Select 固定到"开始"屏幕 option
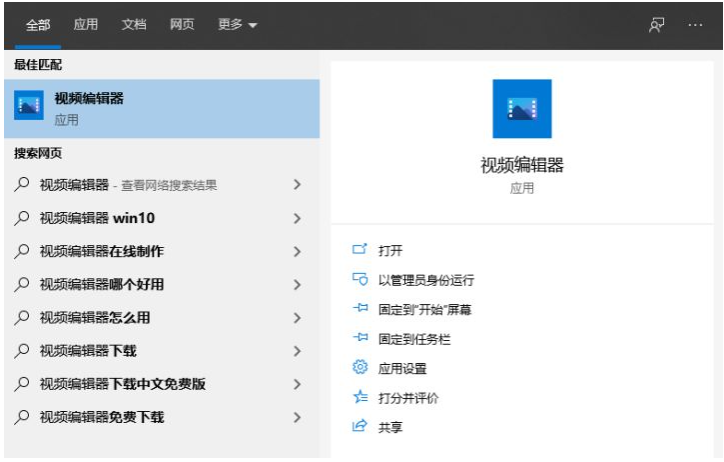This screenshot has width=724, height=462. (x=425, y=310)
